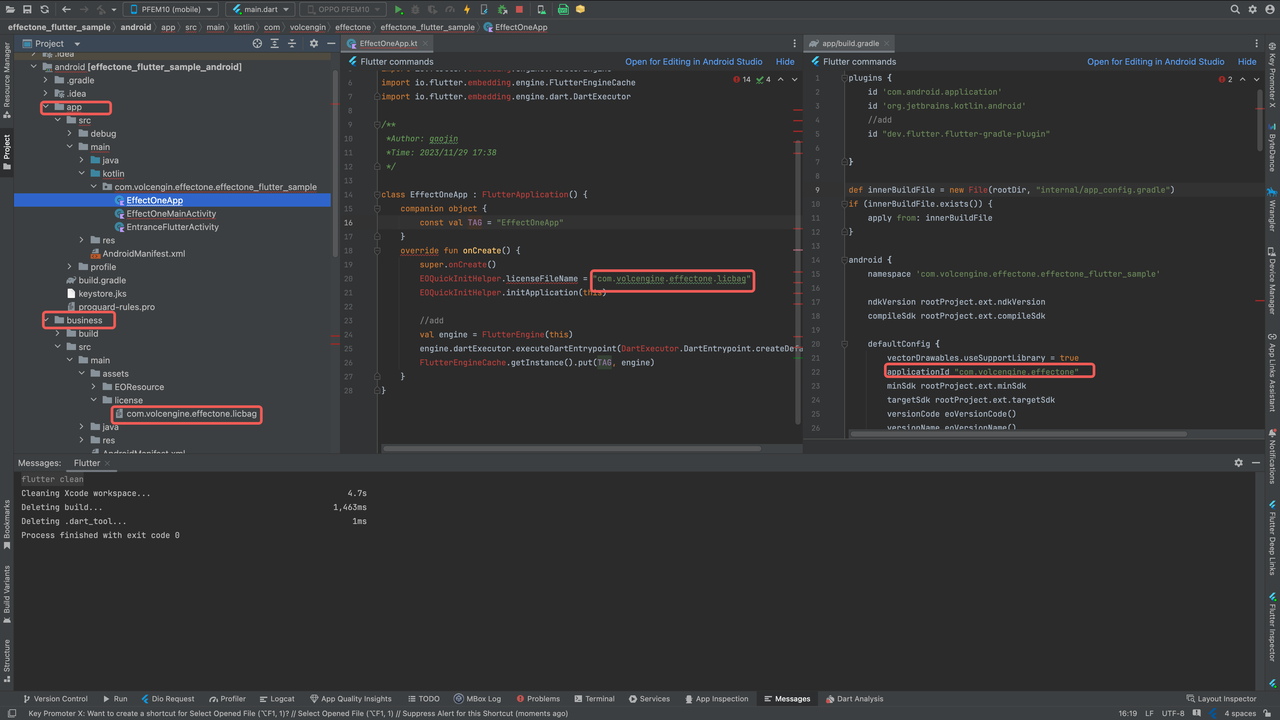1280x720 pixels.
Task: Open the Problems tool window tab
Action: click(536, 699)
